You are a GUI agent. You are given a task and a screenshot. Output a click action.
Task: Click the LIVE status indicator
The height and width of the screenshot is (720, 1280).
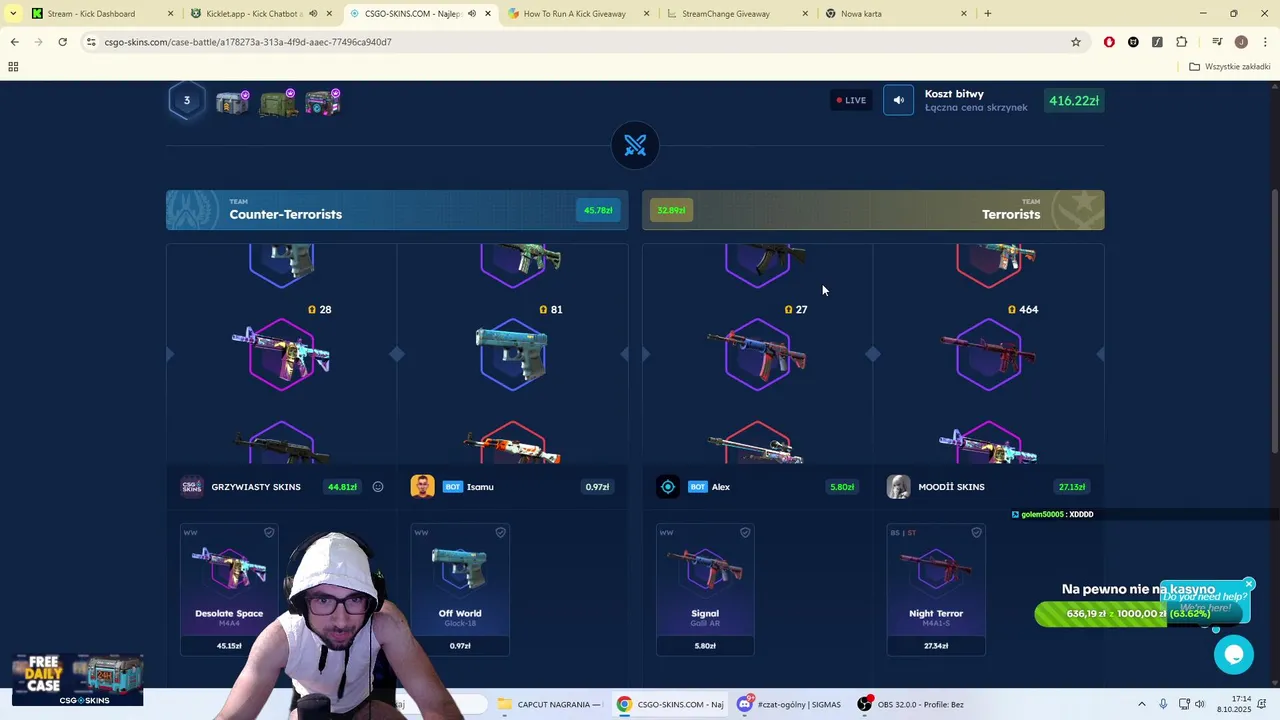click(x=852, y=100)
